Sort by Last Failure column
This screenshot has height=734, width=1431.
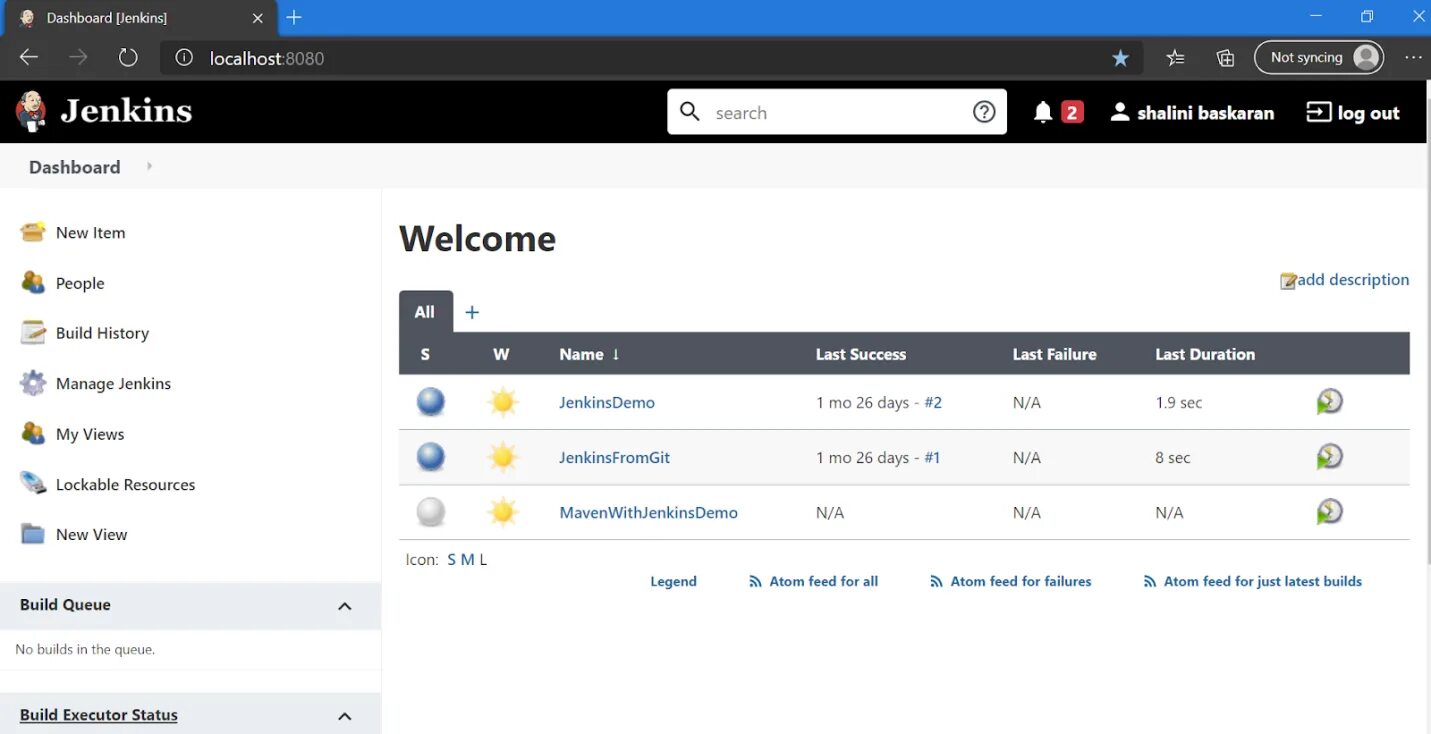pyautogui.click(x=1054, y=354)
